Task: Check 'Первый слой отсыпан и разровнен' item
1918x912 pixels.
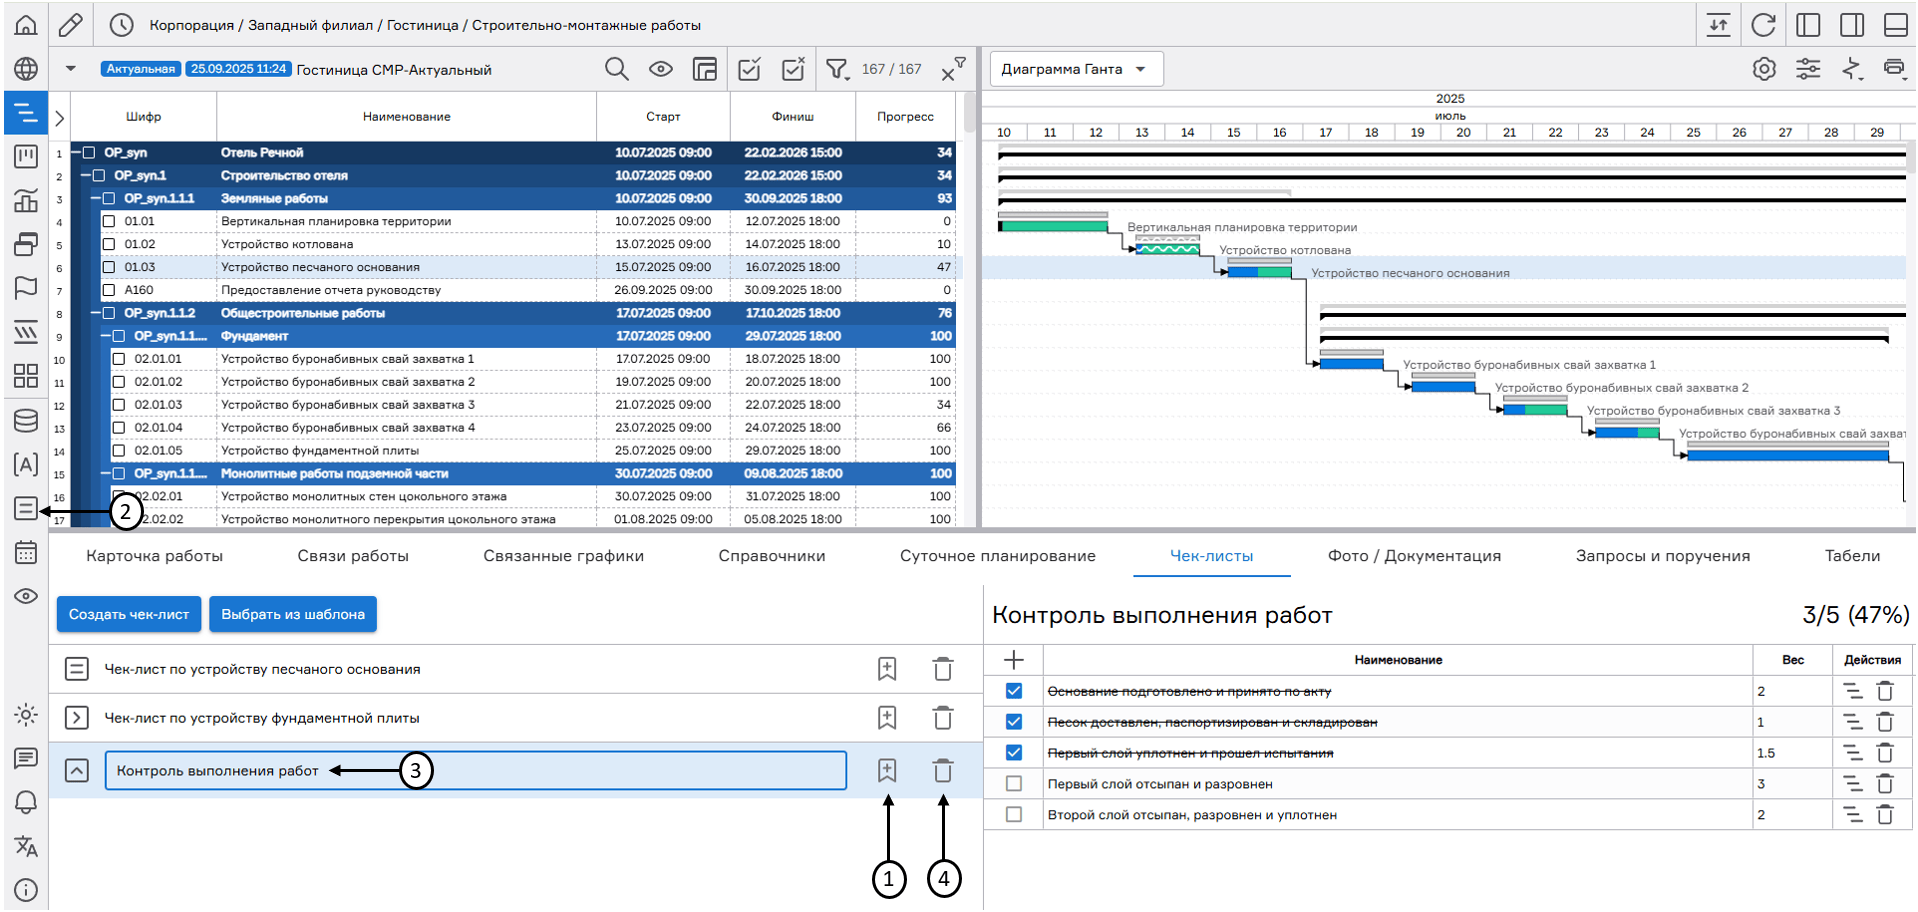Action: point(1014,784)
